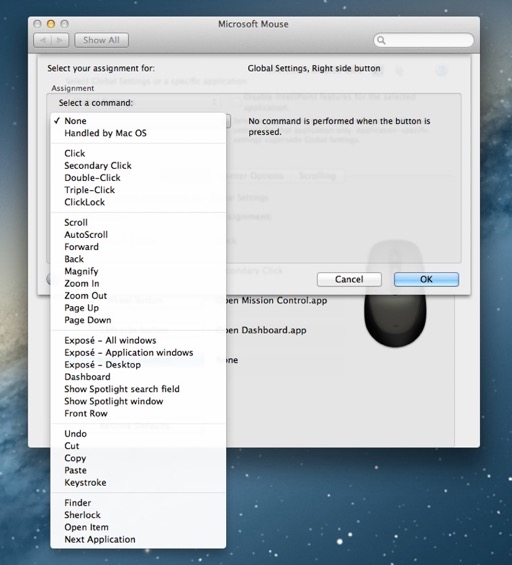The width and height of the screenshot is (512, 565).
Task: Assign the Forward command
Action: 138,247
